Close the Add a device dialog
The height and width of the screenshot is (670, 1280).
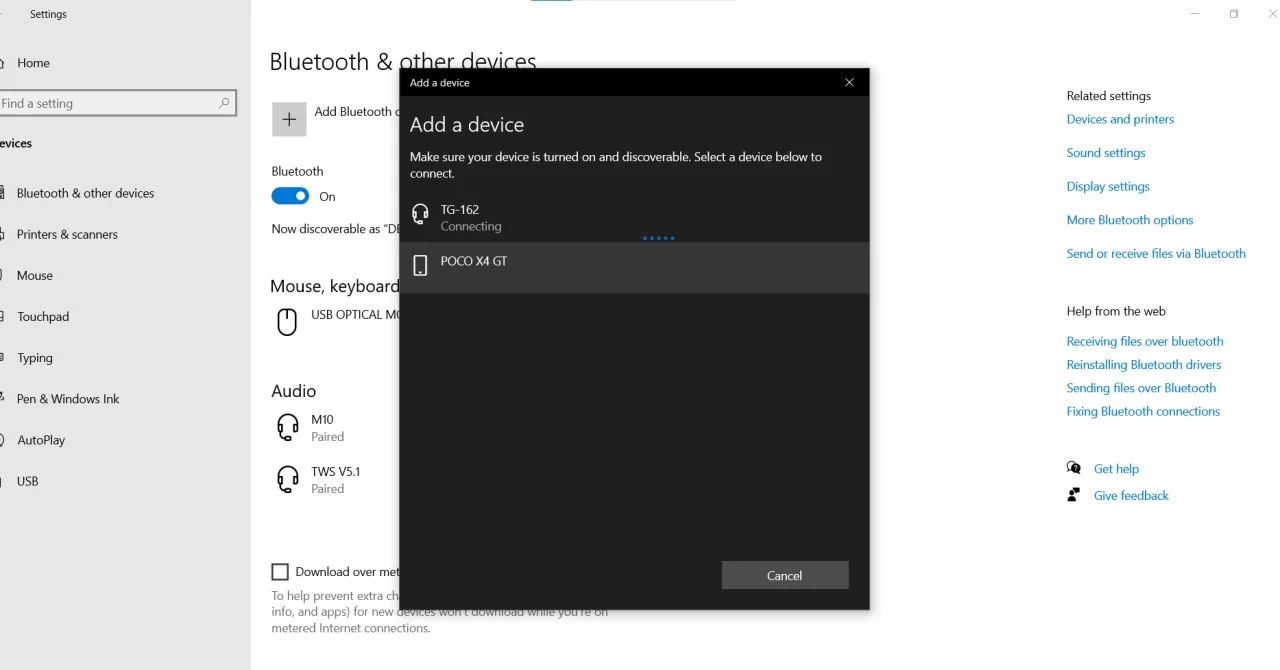(849, 82)
